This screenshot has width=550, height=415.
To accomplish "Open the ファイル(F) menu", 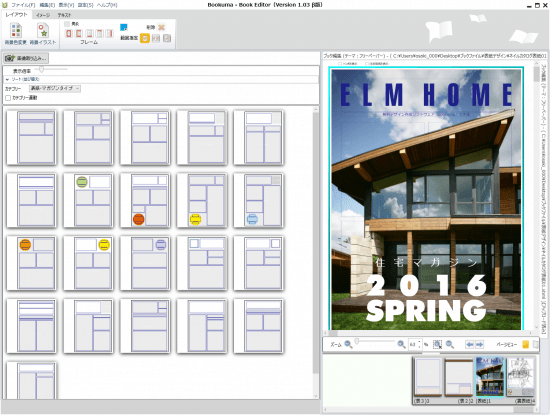I will click(x=23, y=5).
